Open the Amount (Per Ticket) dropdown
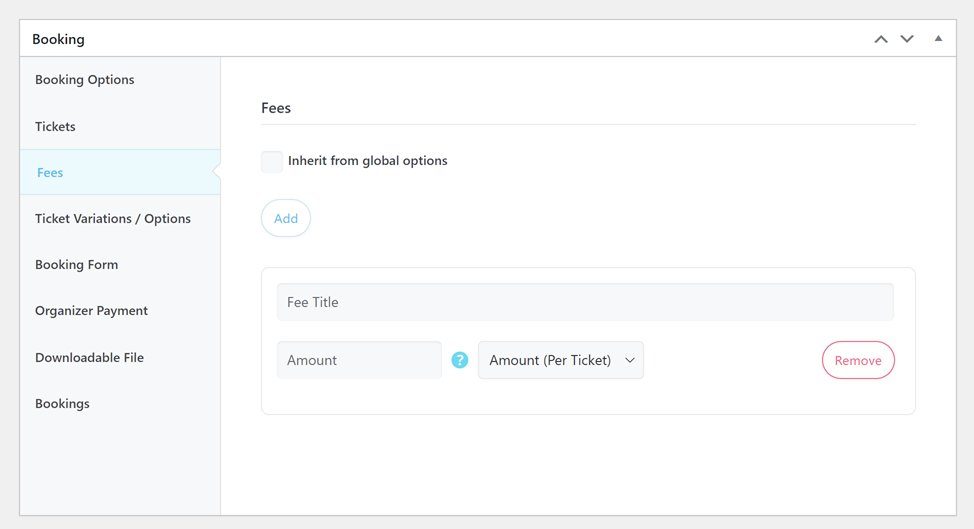Viewport: 974px width, 529px height. tap(560, 360)
